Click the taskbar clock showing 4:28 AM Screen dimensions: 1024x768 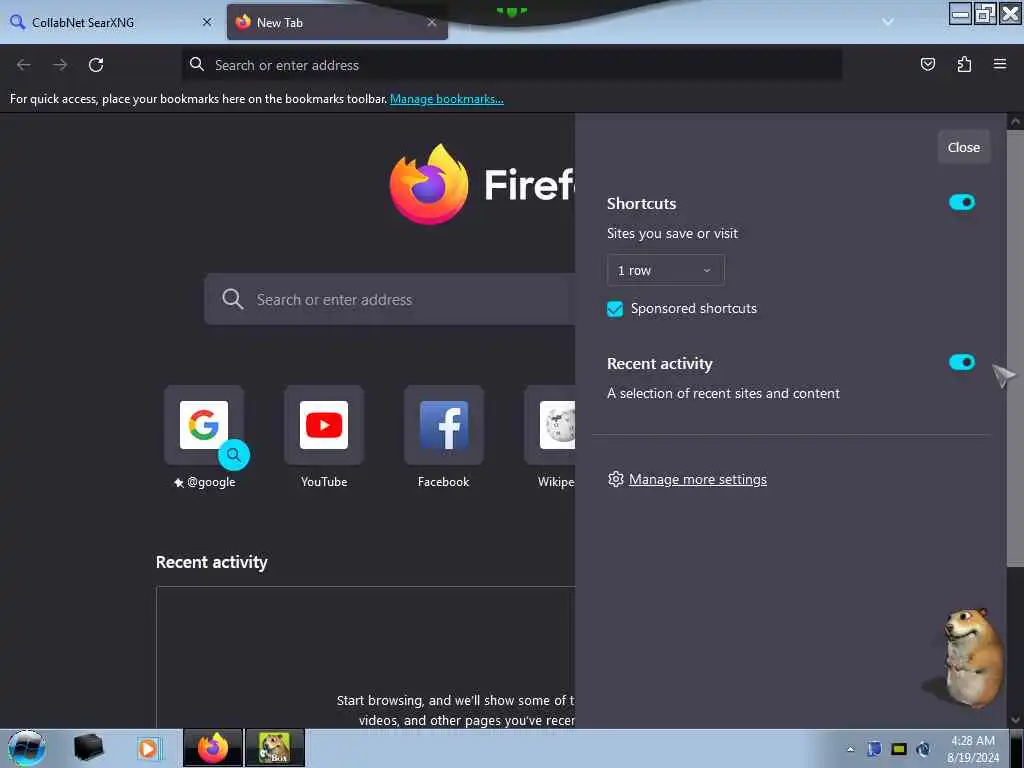(972, 749)
